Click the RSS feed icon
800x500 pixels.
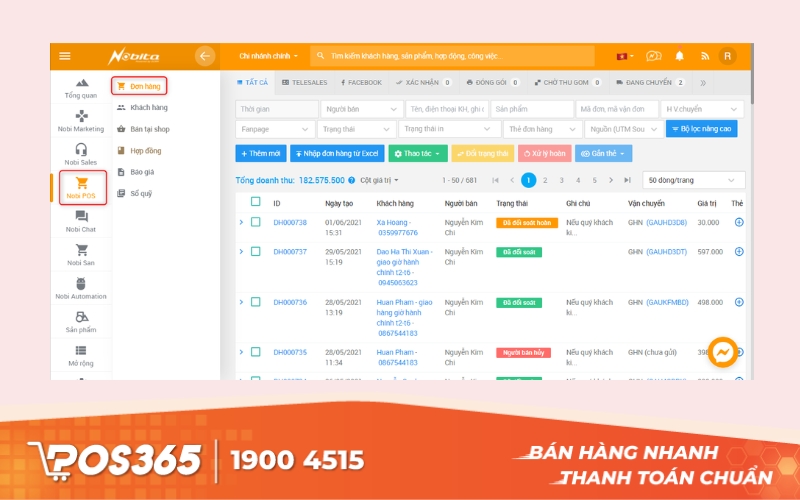pyautogui.click(x=705, y=56)
